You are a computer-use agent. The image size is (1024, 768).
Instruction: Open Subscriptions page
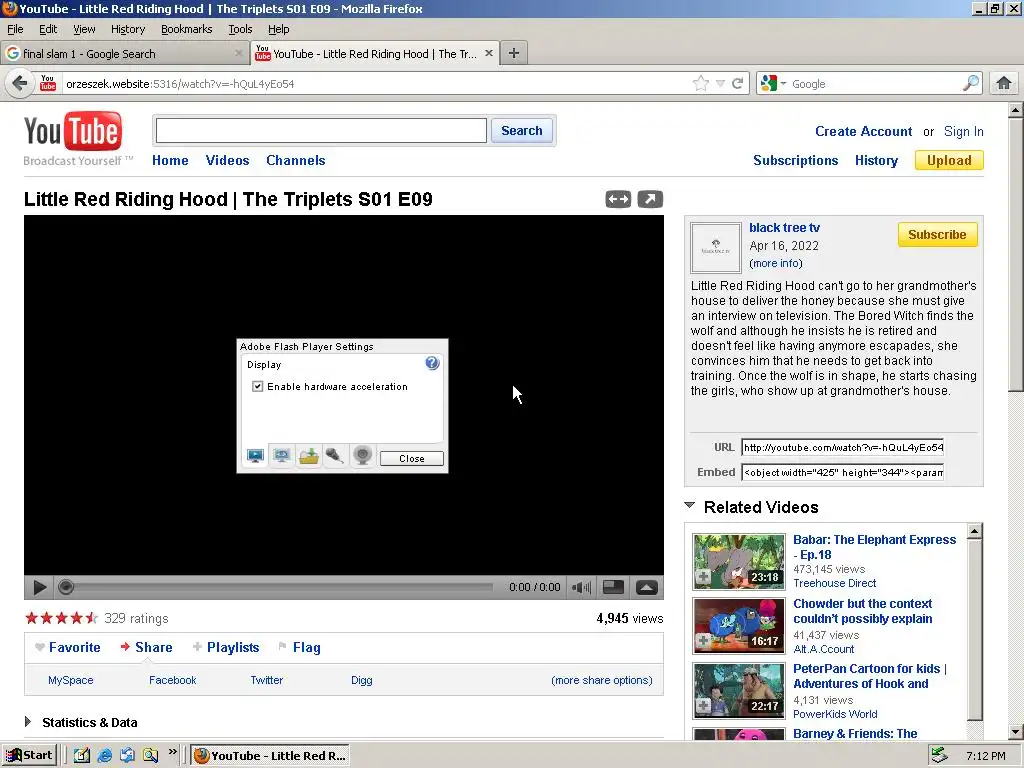click(795, 161)
